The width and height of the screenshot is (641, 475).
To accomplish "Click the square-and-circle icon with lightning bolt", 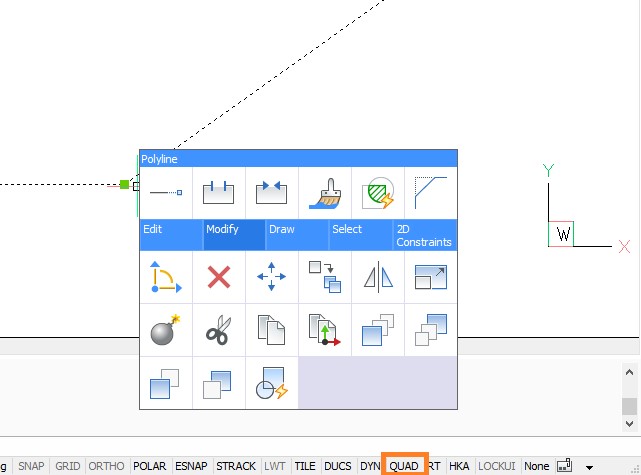I will click(271, 383).
